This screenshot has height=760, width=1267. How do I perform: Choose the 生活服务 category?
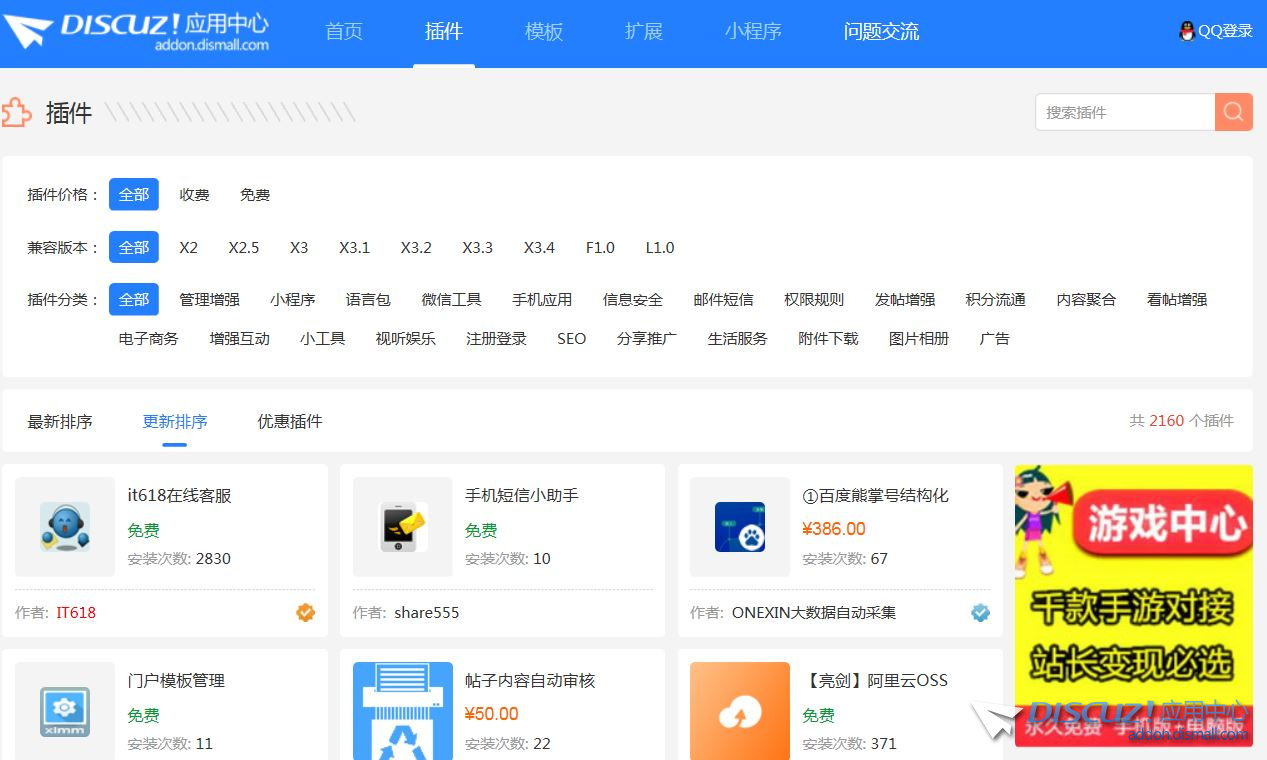tap(738, 338)
